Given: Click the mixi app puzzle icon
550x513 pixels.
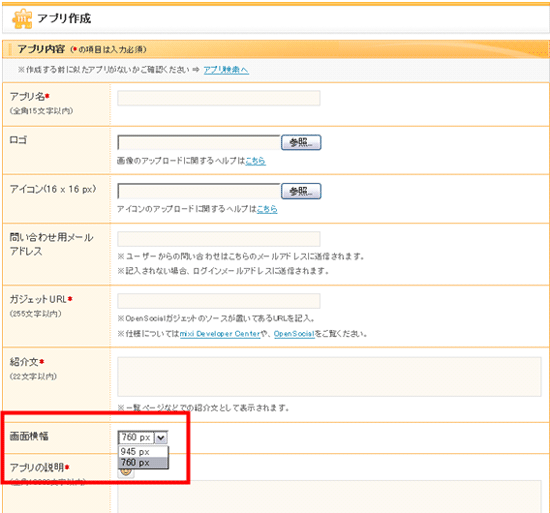Looking at the screenshot, I should coord(22,19).
